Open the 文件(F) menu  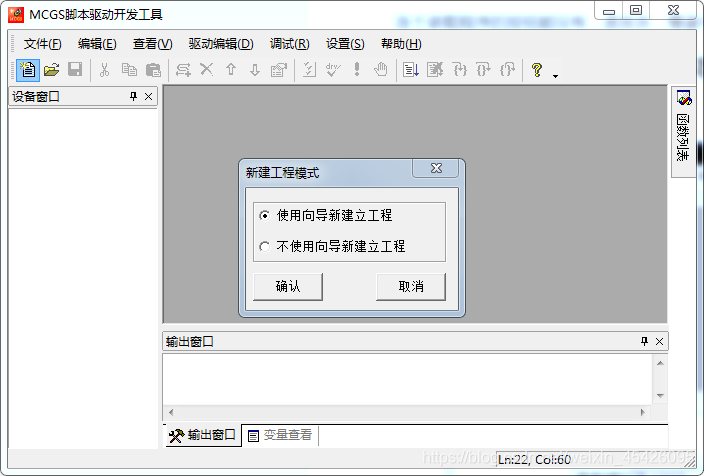(x=42, y=44)
